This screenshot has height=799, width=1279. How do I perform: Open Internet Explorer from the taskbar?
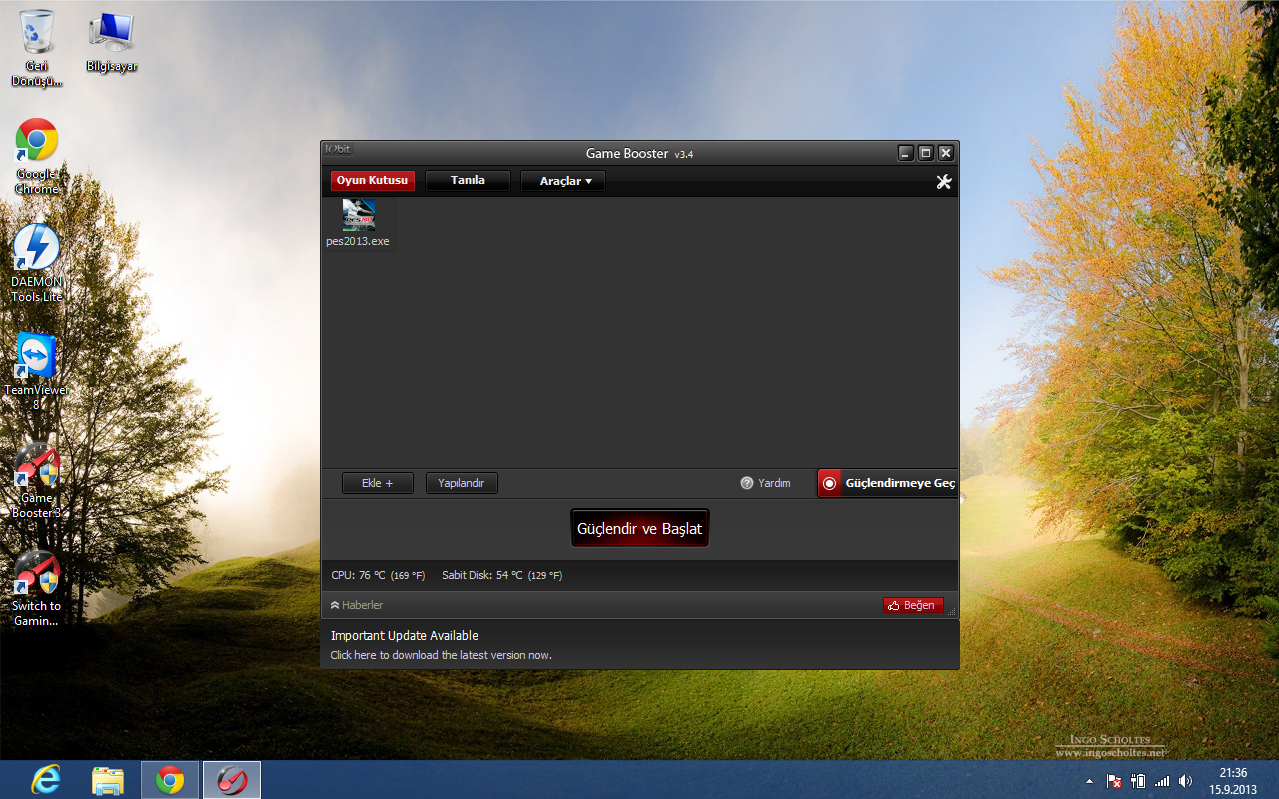click(46, 780)
